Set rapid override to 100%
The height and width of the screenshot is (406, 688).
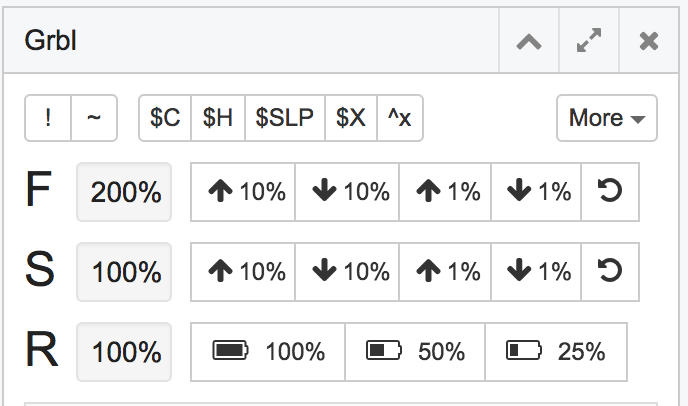tap(268, 351)
